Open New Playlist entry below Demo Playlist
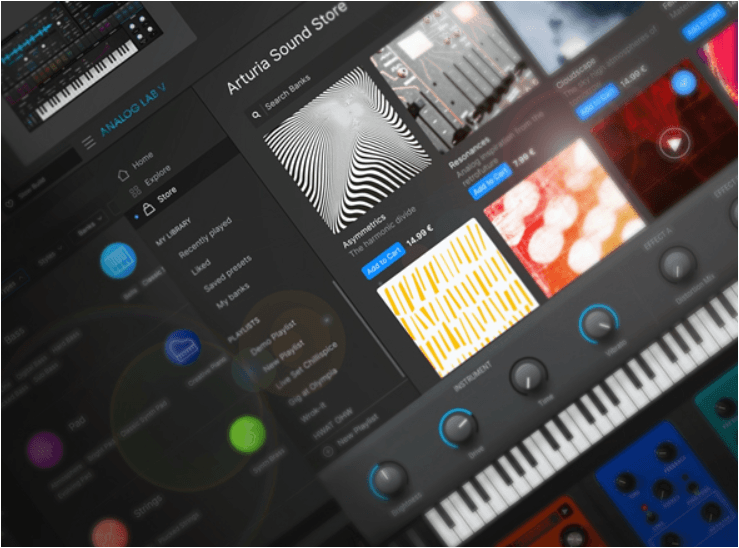 click(x=283, y=357)
